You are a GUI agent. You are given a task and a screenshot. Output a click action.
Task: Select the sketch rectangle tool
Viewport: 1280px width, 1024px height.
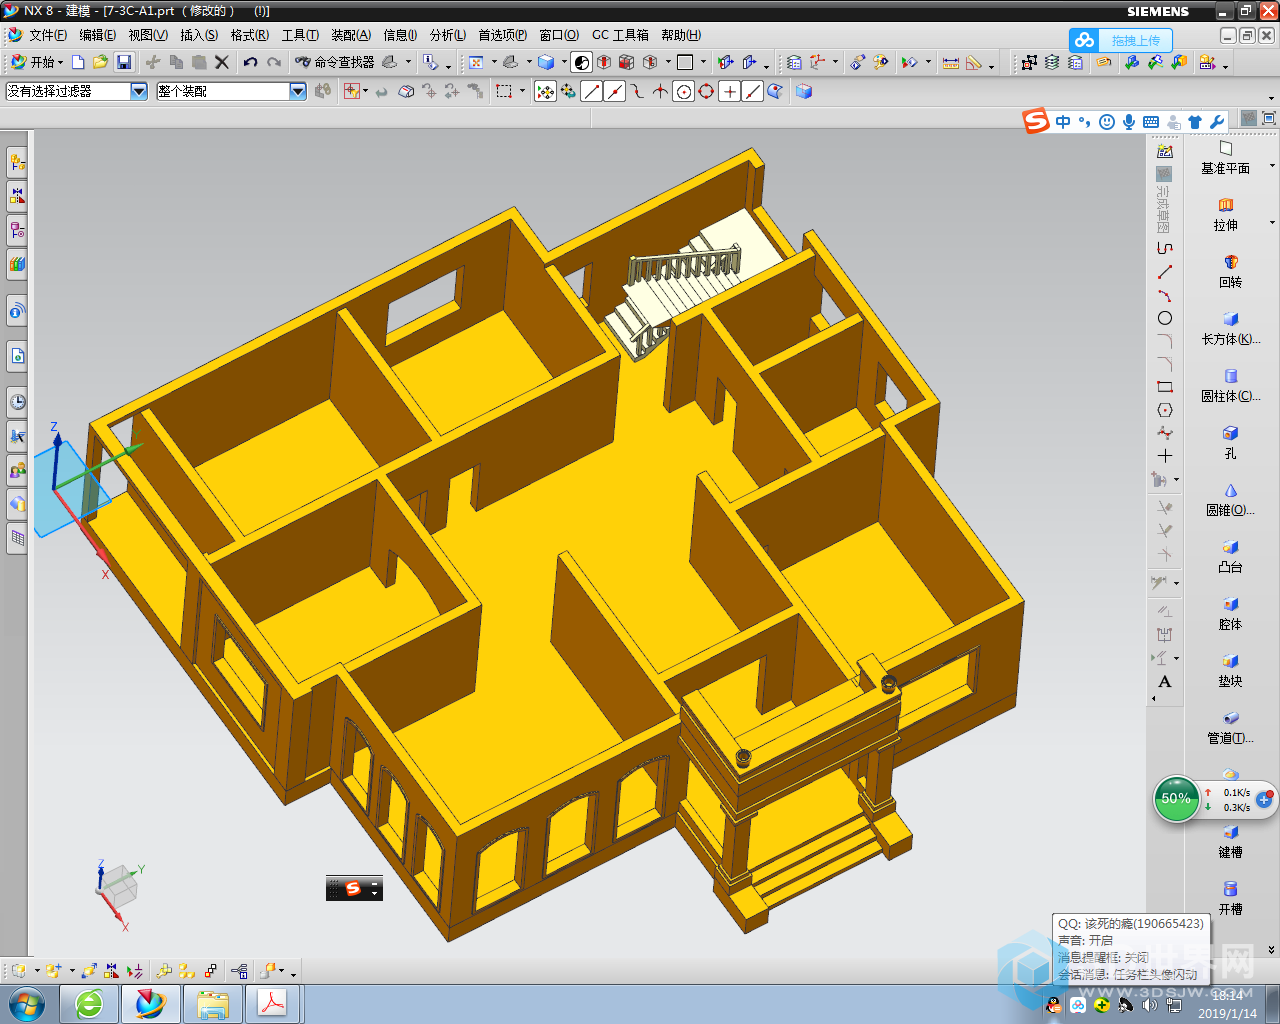point(1164,387)
